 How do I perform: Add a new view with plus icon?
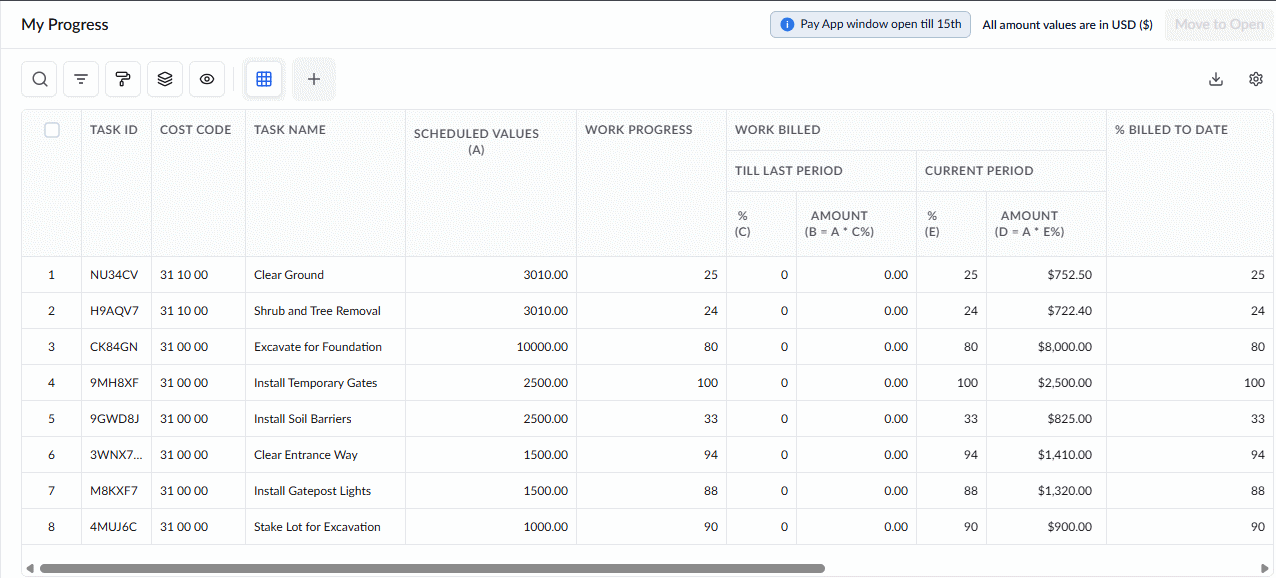point(314,79)
